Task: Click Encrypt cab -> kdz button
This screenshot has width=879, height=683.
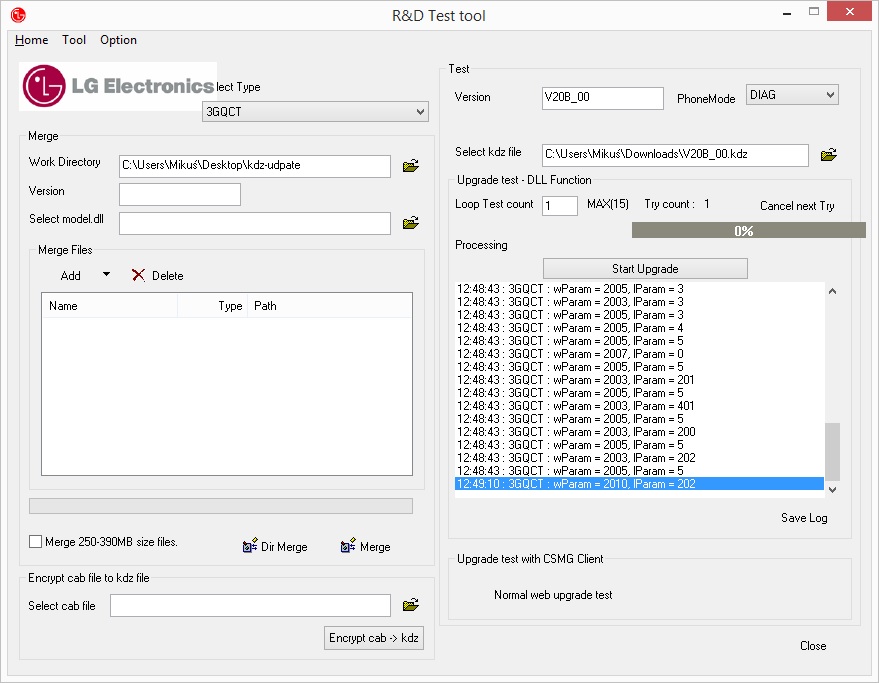Action: (374, 638)
